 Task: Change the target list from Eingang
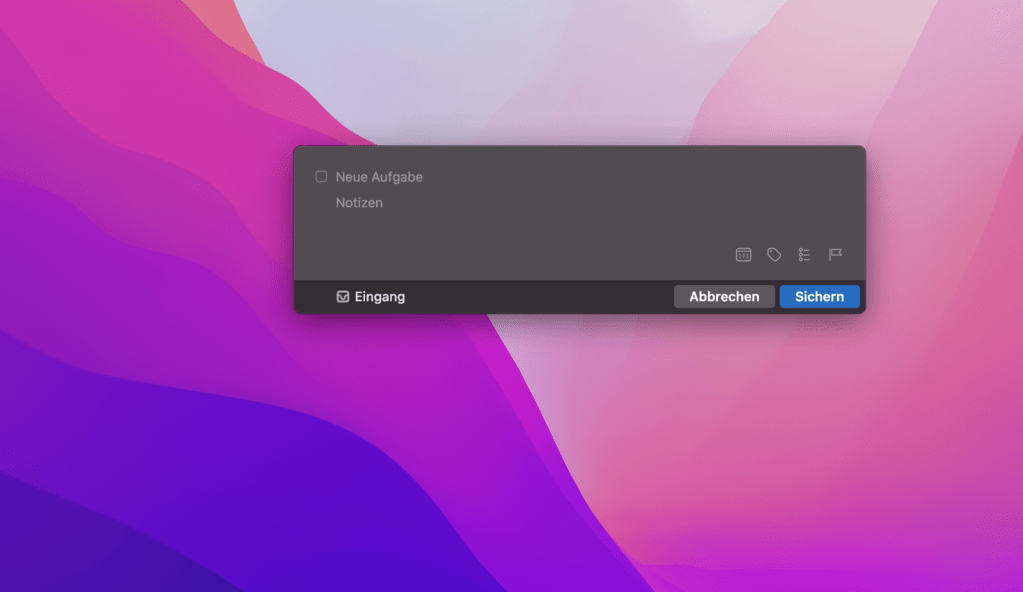(x=372, y=297)
